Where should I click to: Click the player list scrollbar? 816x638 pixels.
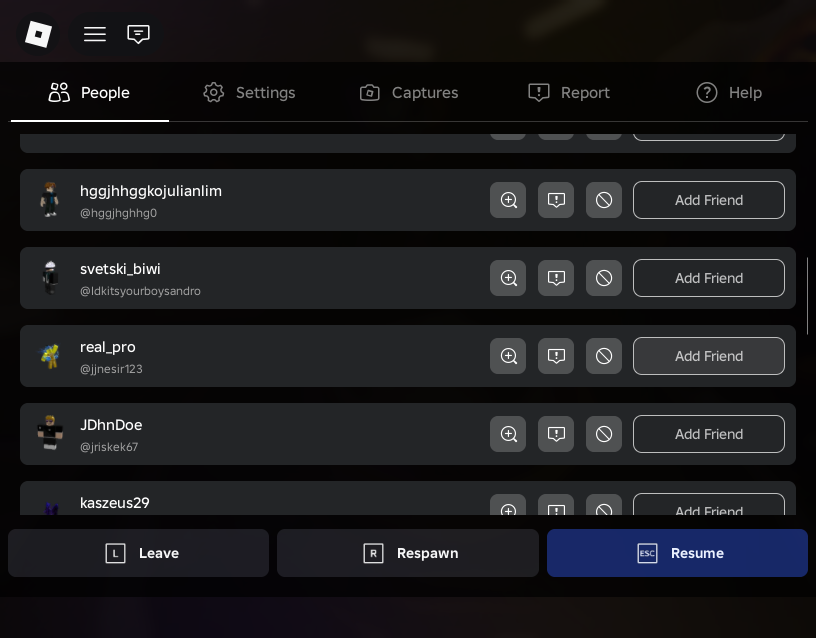point(807,296)
